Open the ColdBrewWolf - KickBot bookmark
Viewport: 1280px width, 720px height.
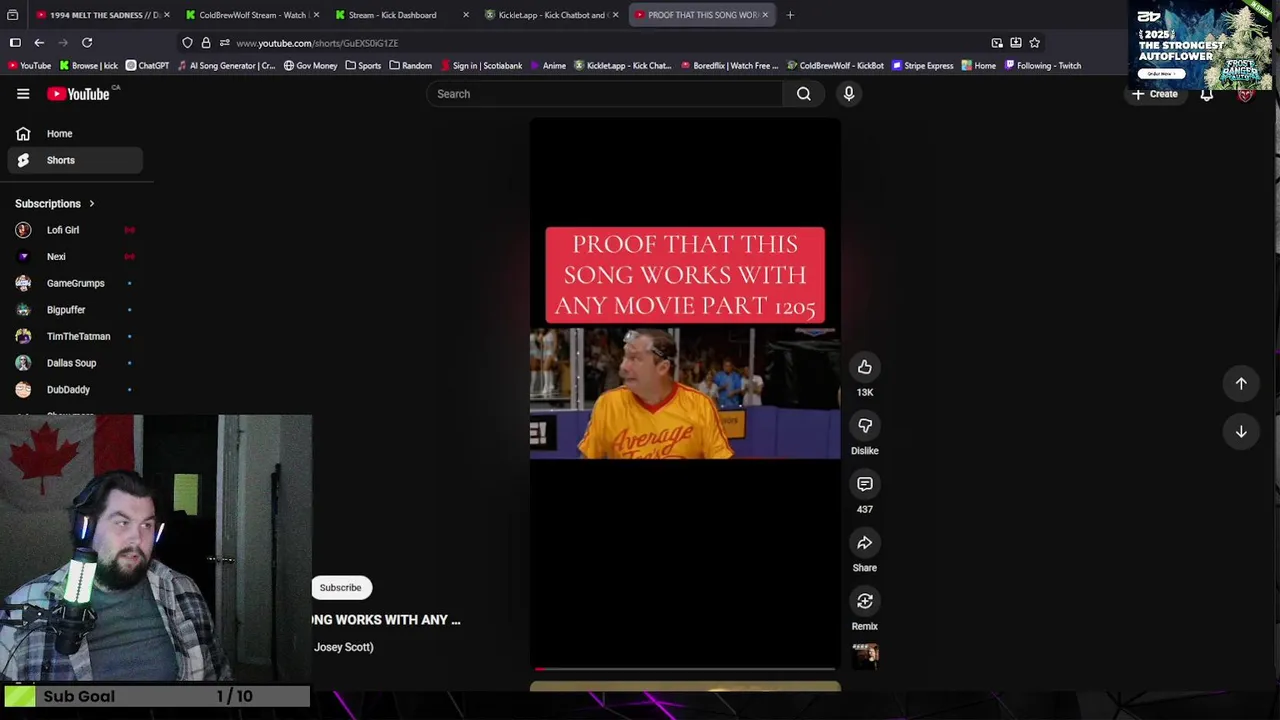836,66
